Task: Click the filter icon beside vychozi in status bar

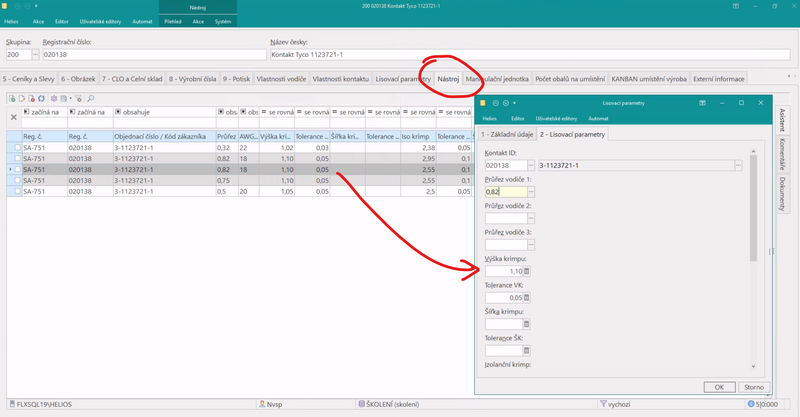Action: click(603, 404)
